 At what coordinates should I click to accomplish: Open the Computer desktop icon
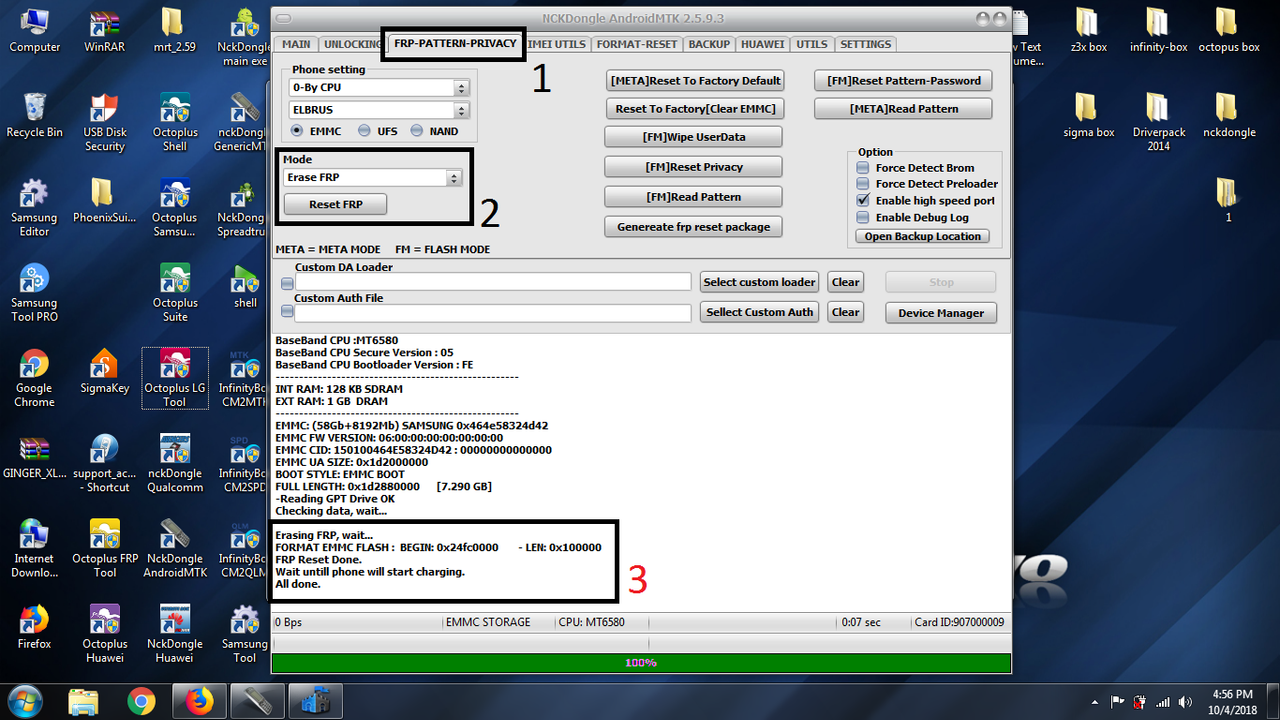coord(34,32)
